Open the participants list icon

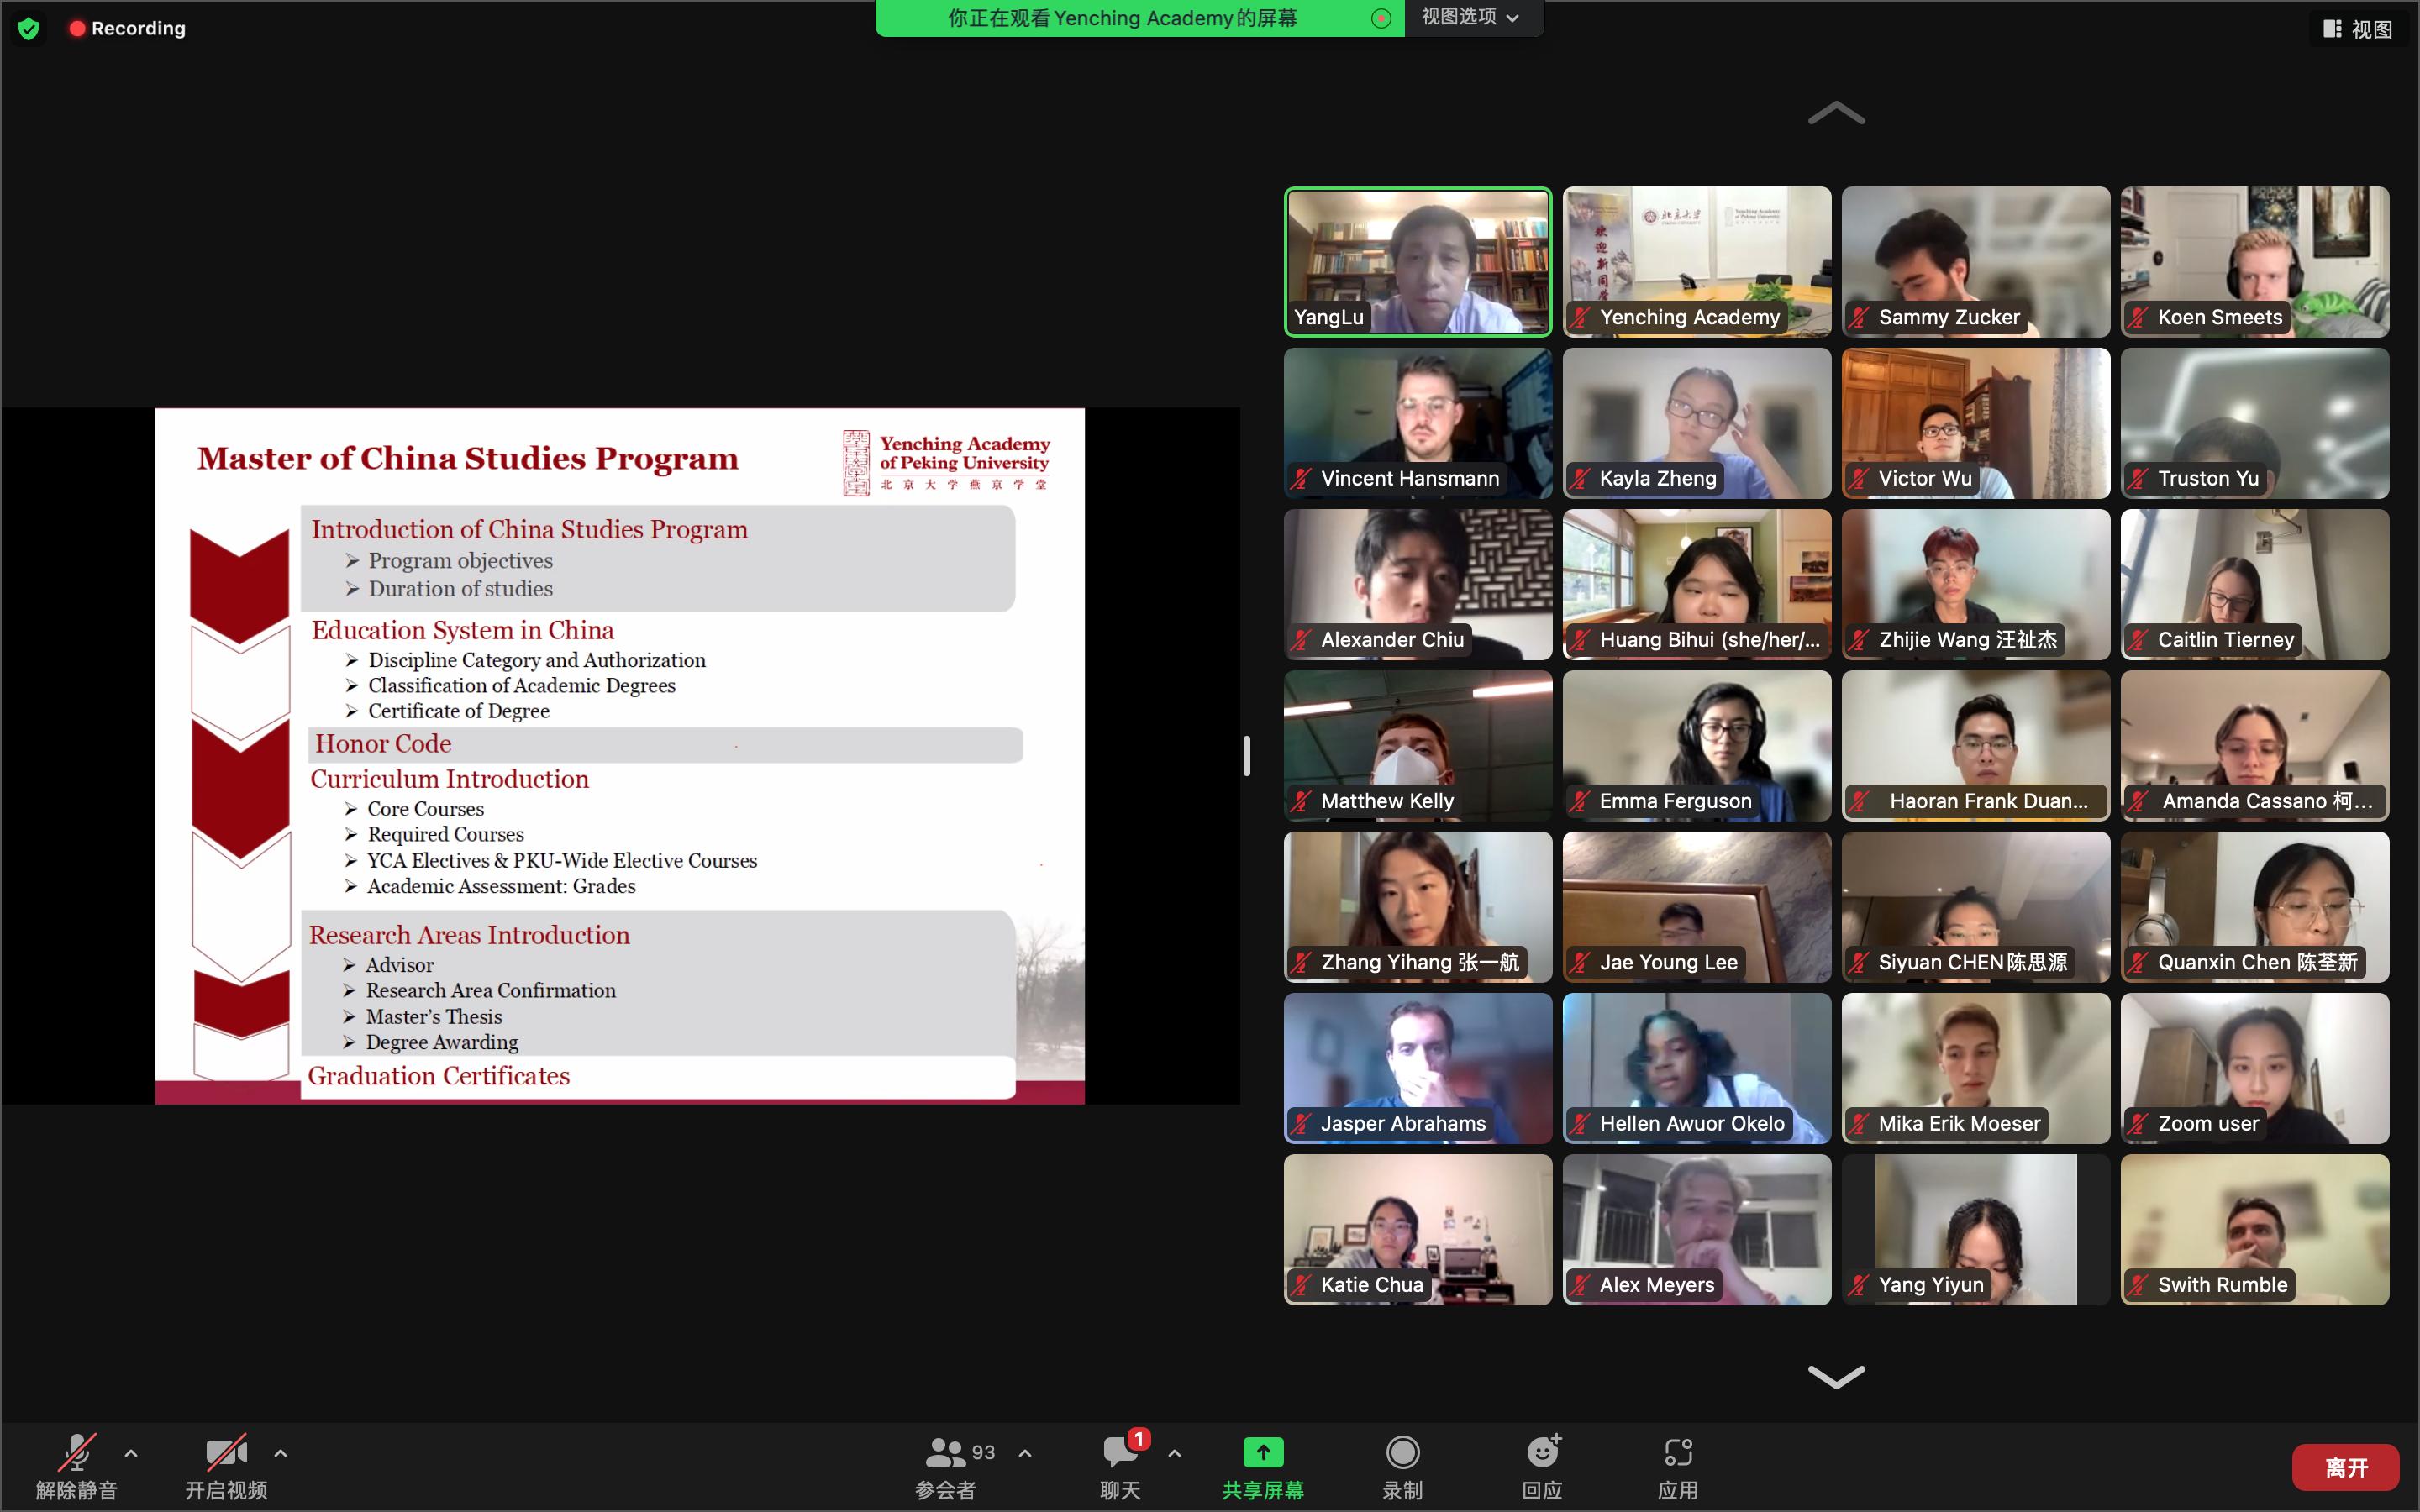coord(945,1452)
